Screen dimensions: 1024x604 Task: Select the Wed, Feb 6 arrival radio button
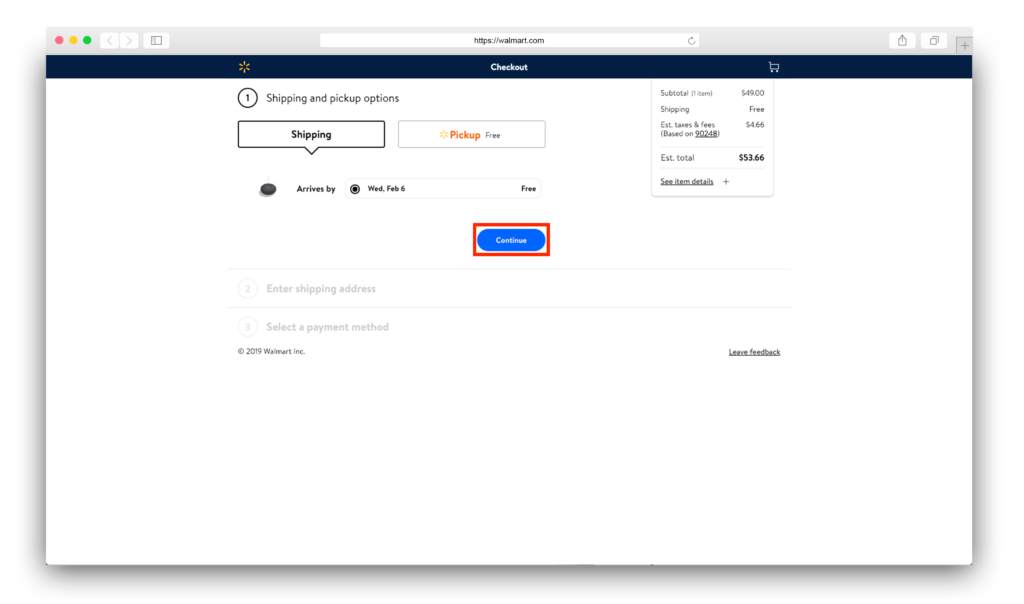[355, 189]
